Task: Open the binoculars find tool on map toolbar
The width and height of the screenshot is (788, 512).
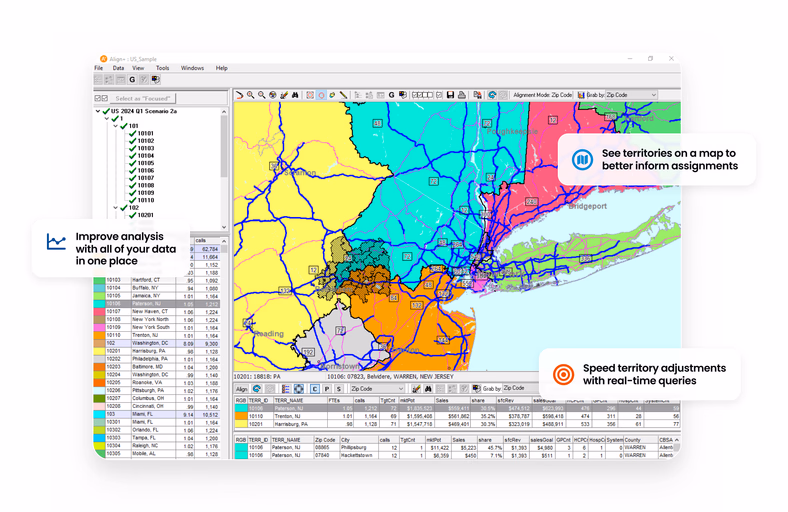Action: click(x=295, y=95)
